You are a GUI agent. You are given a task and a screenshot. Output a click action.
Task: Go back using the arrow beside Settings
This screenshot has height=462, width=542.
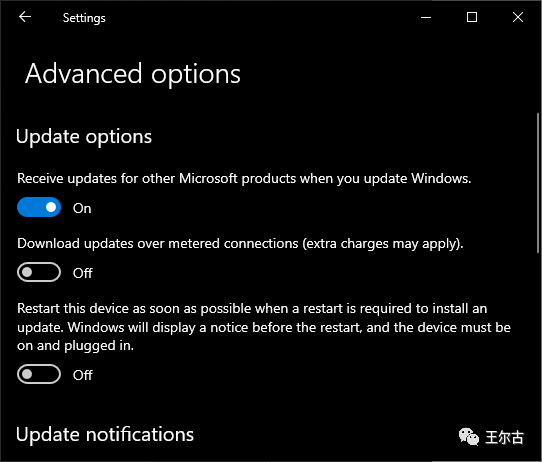tap(25, 17)
